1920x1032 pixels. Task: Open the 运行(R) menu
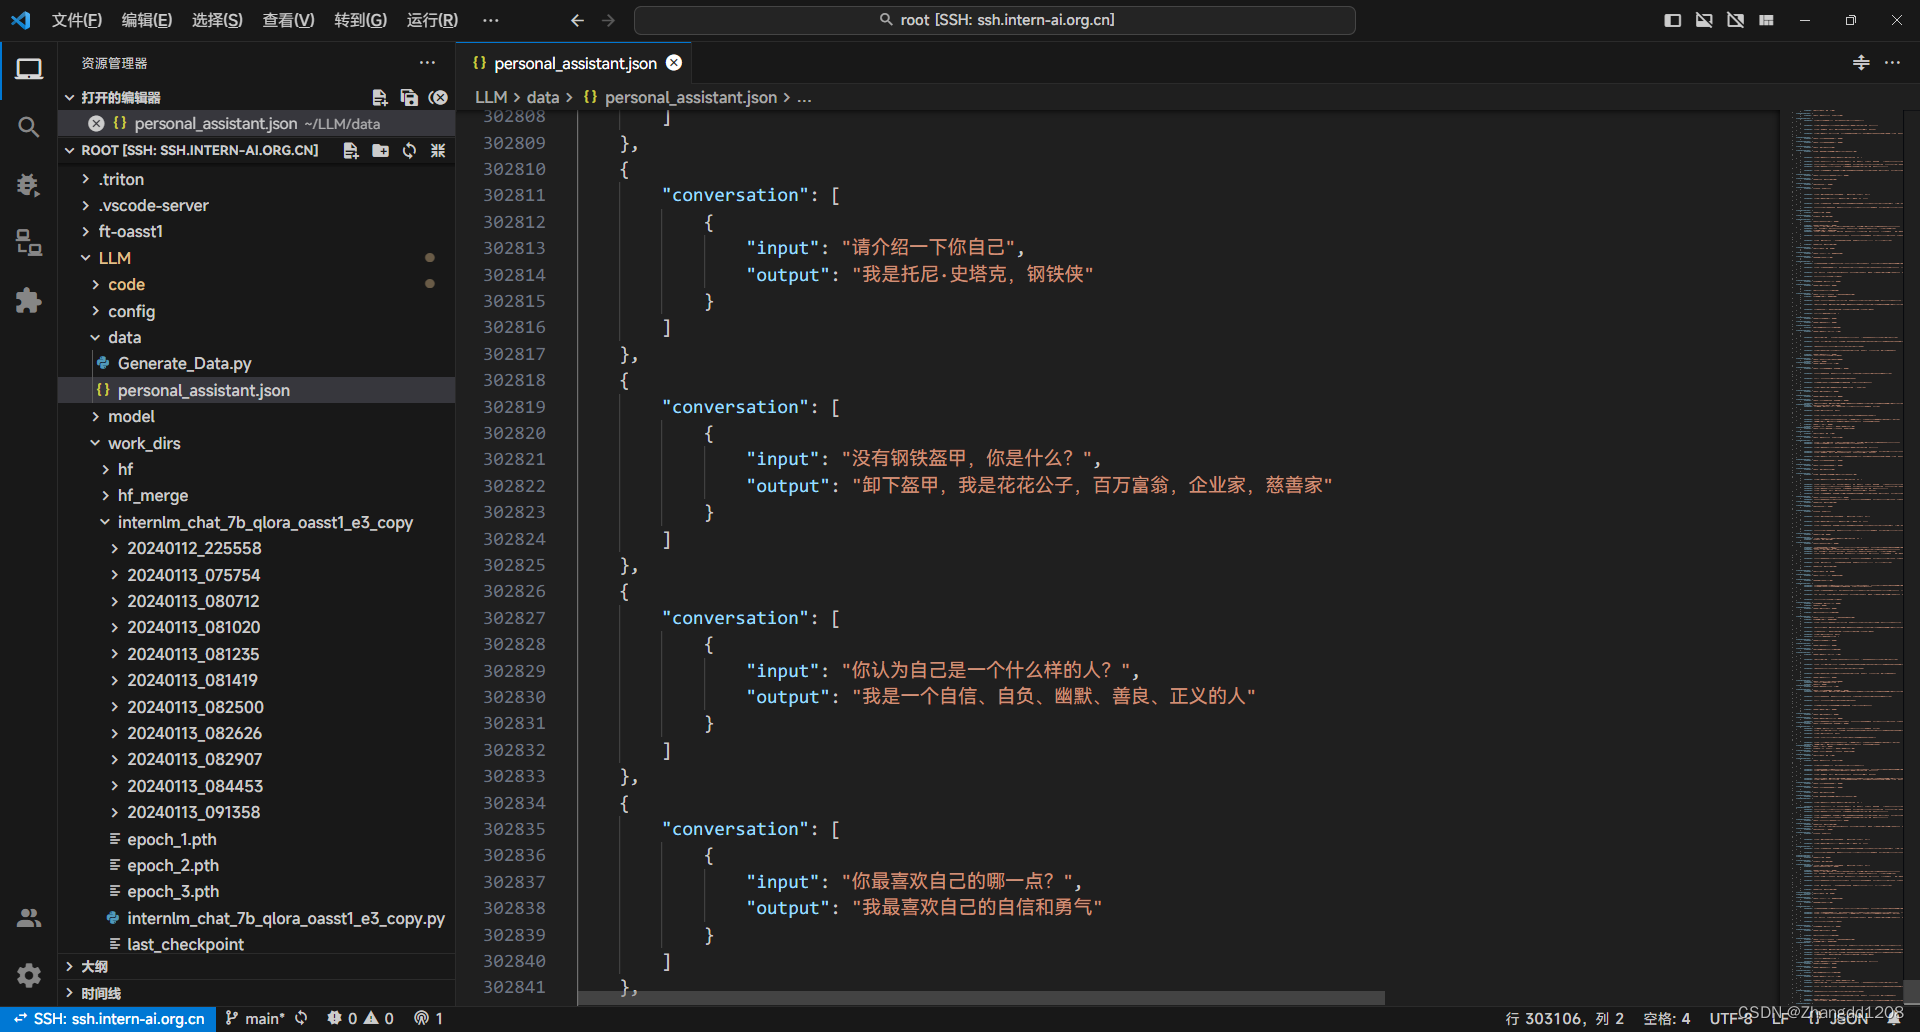point(432,20)
